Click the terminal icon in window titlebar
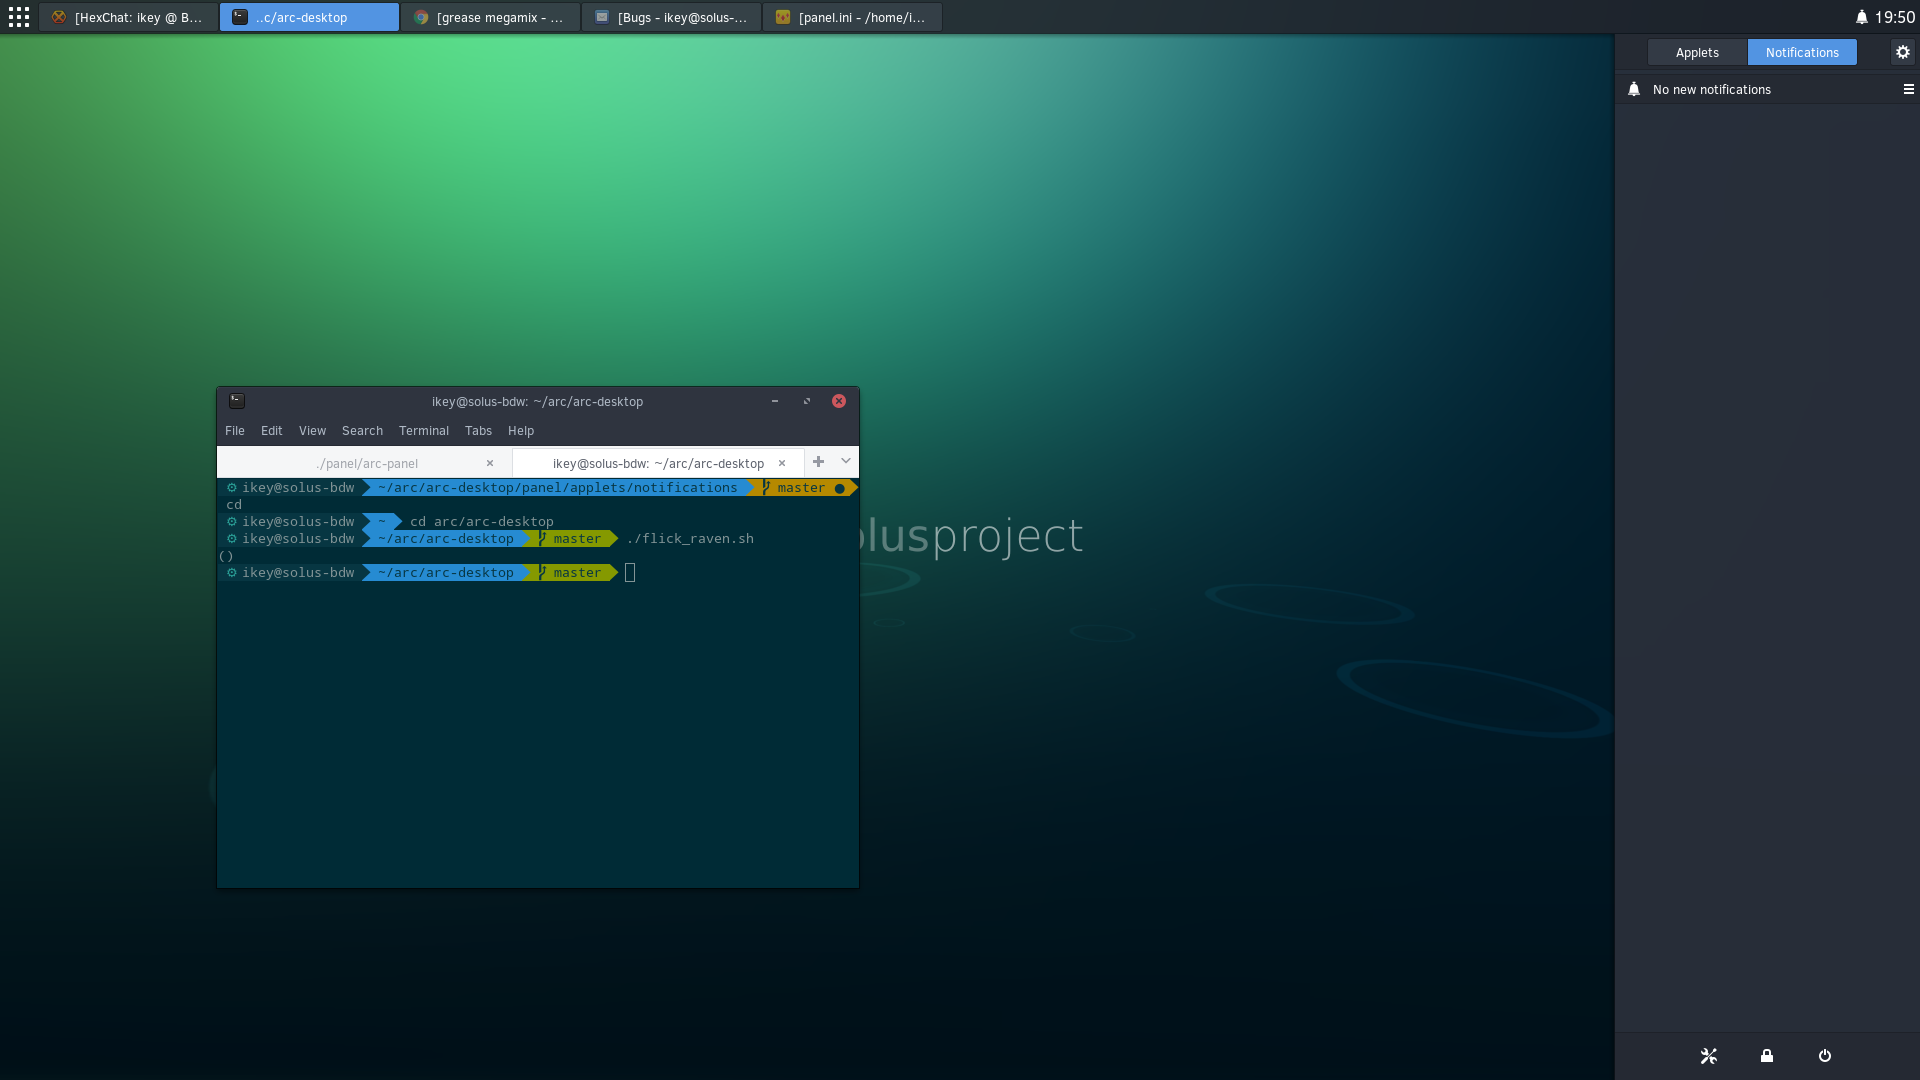The image size is (1920, 1080). pos(237,401)
